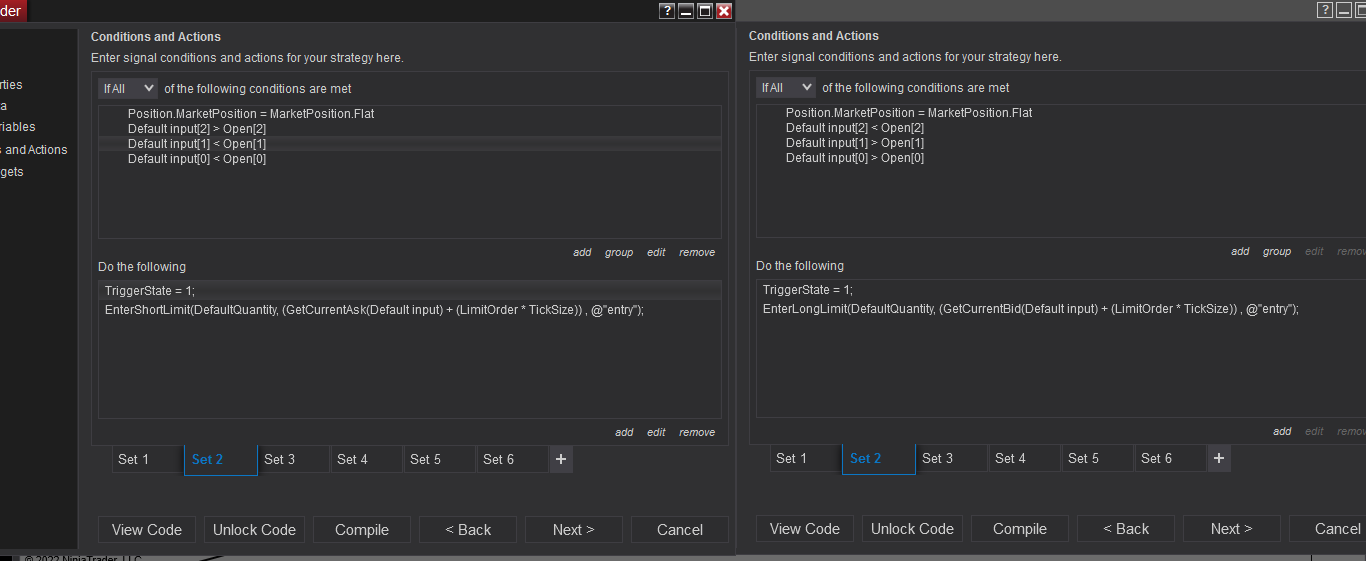
Task: Click remove under the left conditions list
Action: coord(697,252)
